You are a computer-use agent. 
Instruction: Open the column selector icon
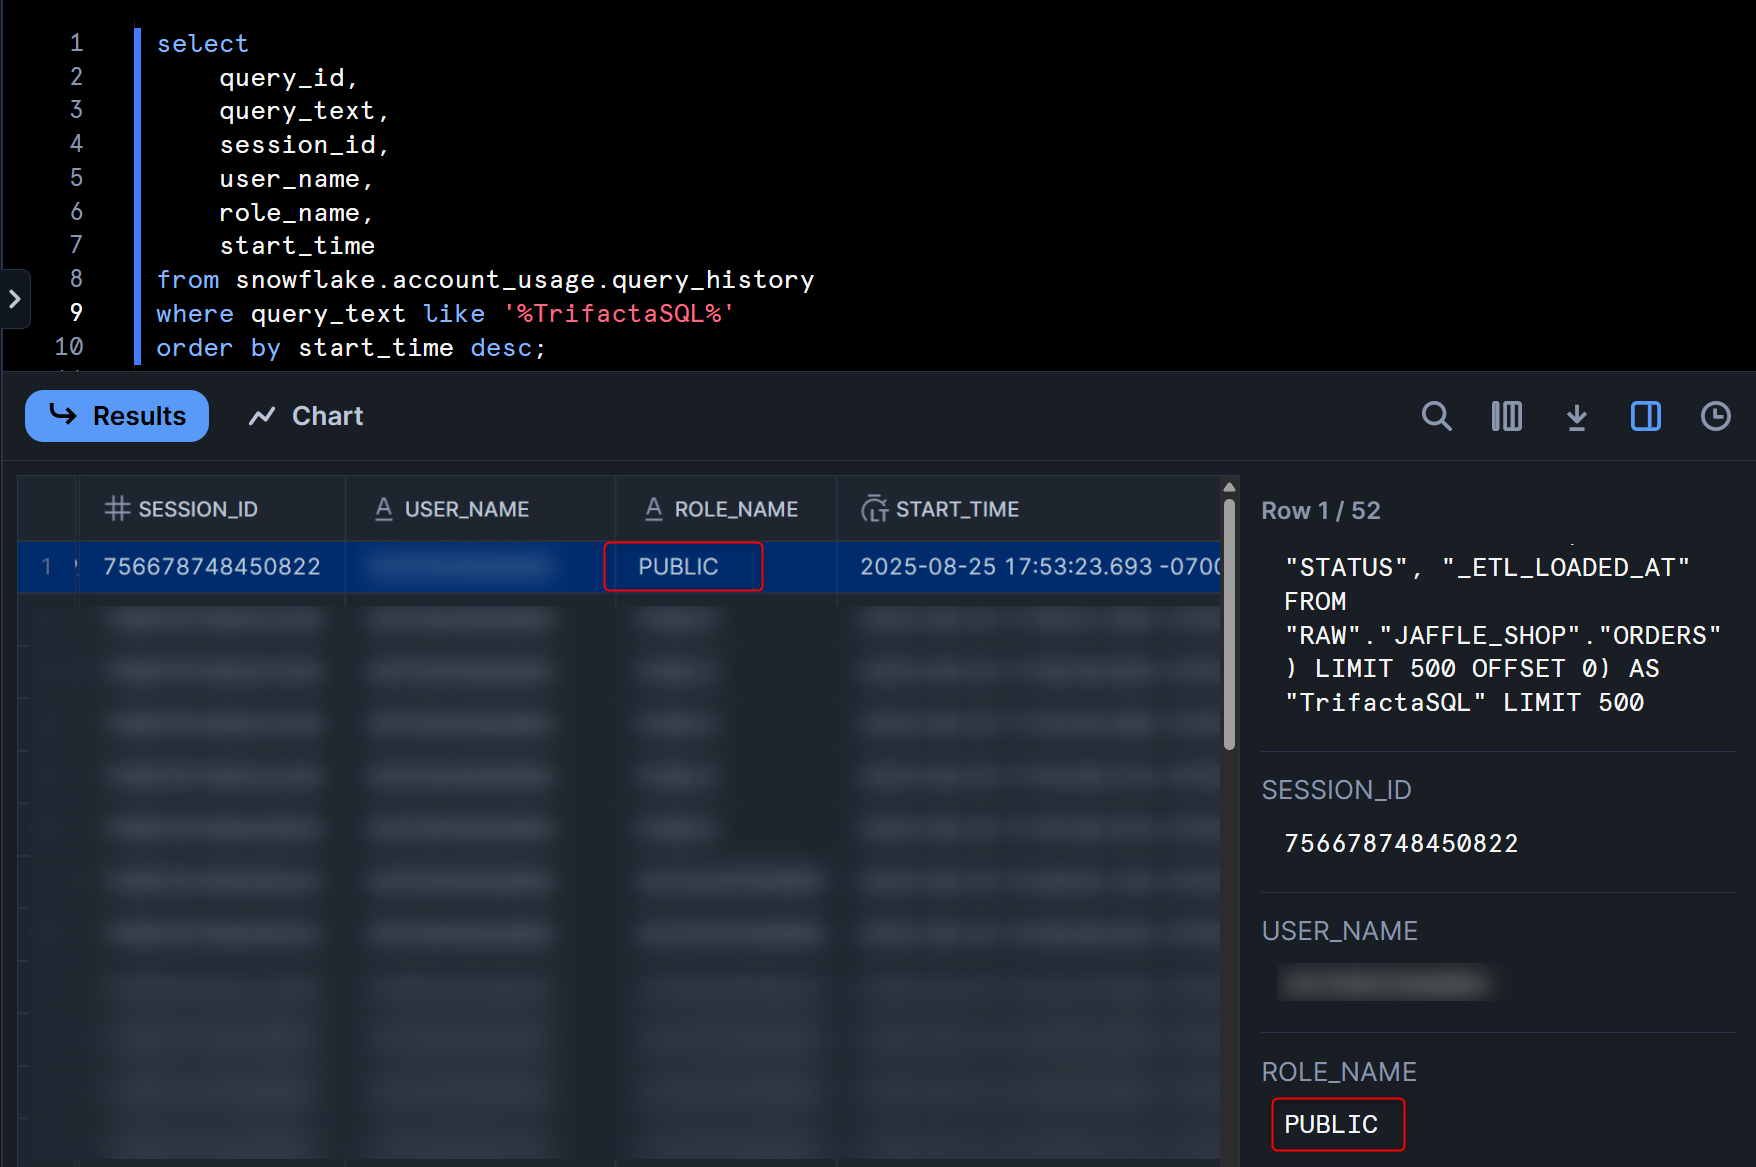coord(1507,416)
